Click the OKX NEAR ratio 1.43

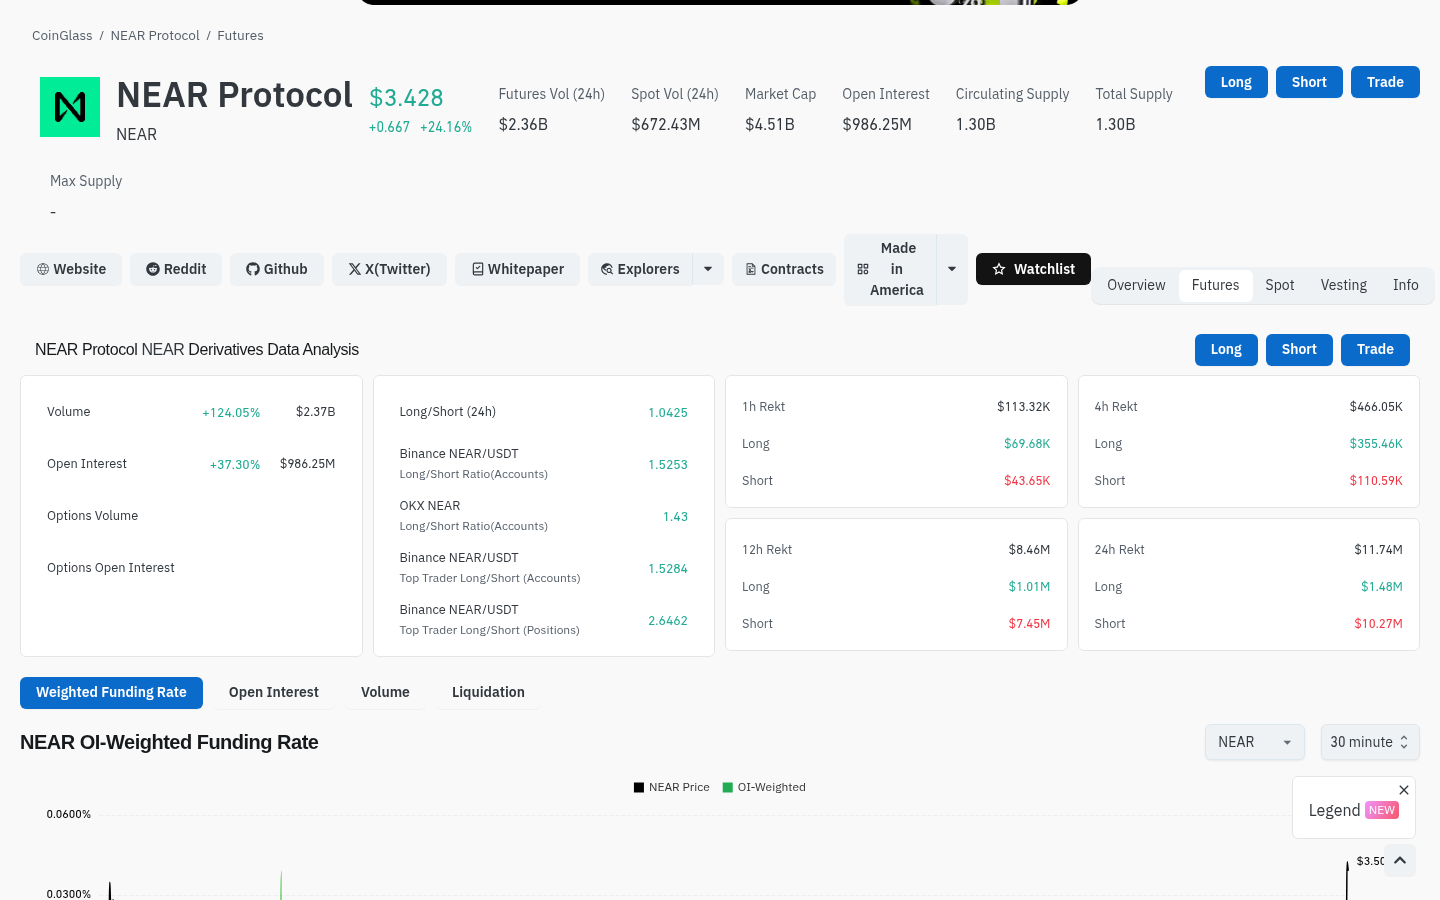click(675, 517)
